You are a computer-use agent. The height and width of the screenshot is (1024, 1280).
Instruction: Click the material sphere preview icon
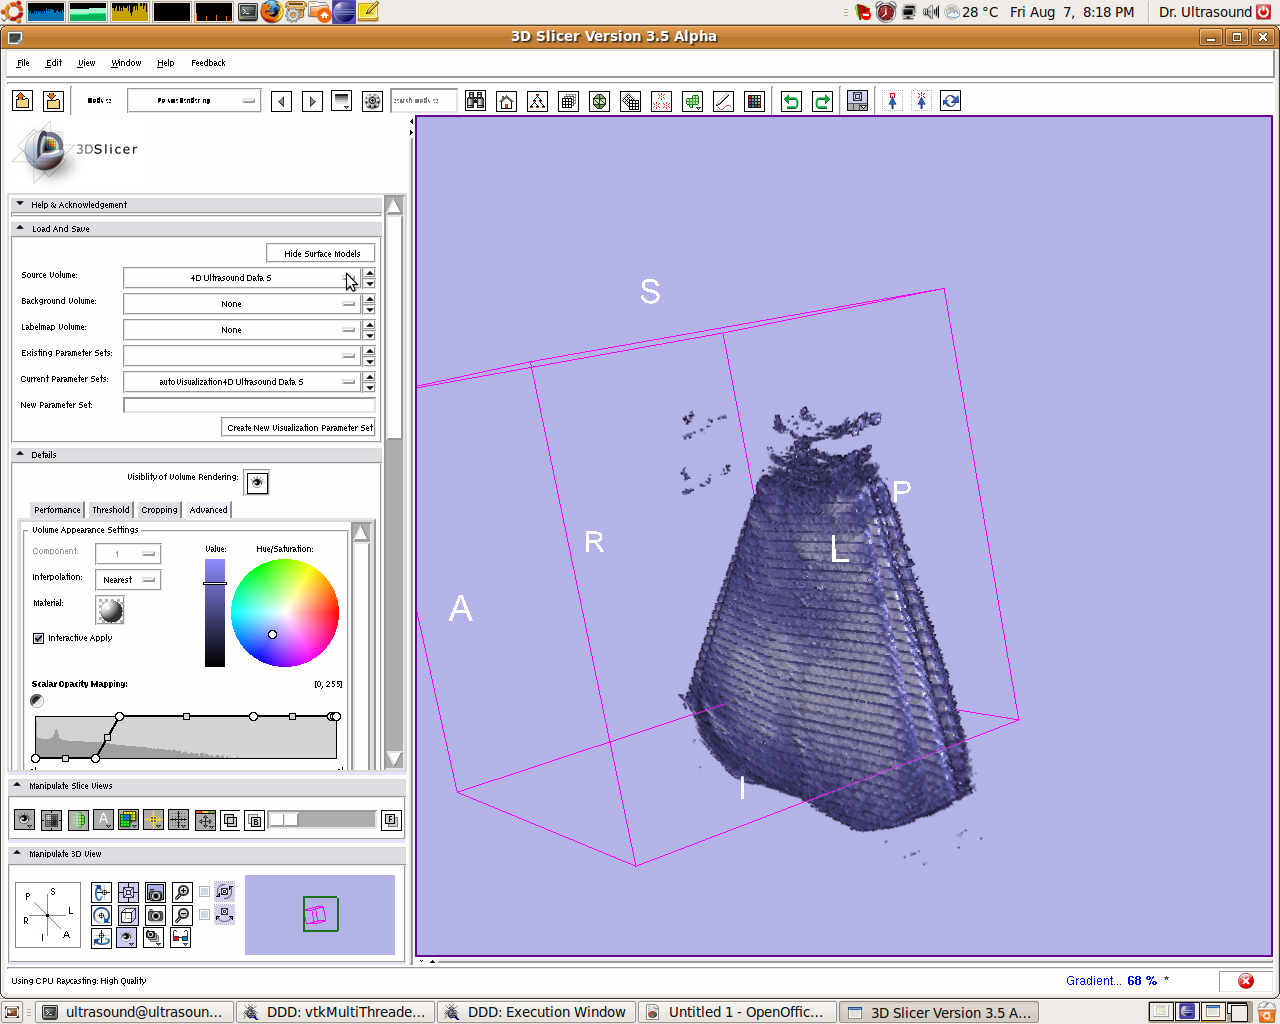click(x=110, y=609)
